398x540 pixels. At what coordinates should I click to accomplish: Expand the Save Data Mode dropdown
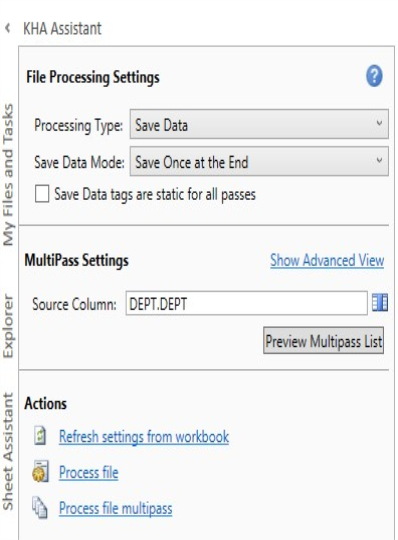(x=259, y=162)
